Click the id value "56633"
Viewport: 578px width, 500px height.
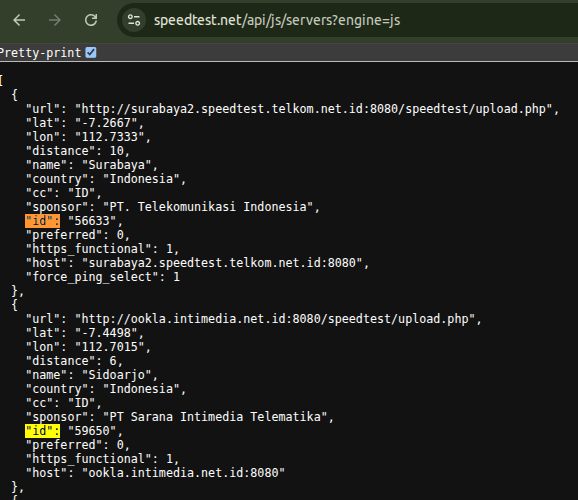[x=92, y=221]
